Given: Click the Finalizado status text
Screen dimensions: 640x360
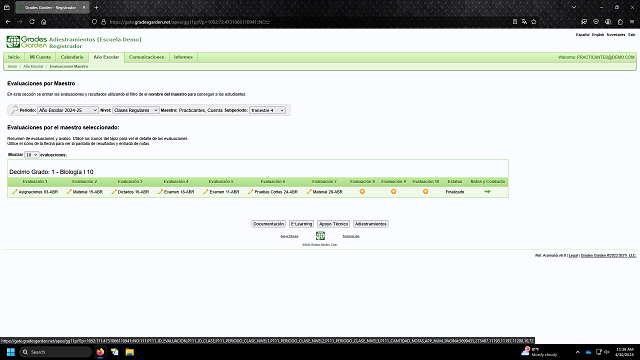Looking at the screenshot, I should tap(455, 192).
